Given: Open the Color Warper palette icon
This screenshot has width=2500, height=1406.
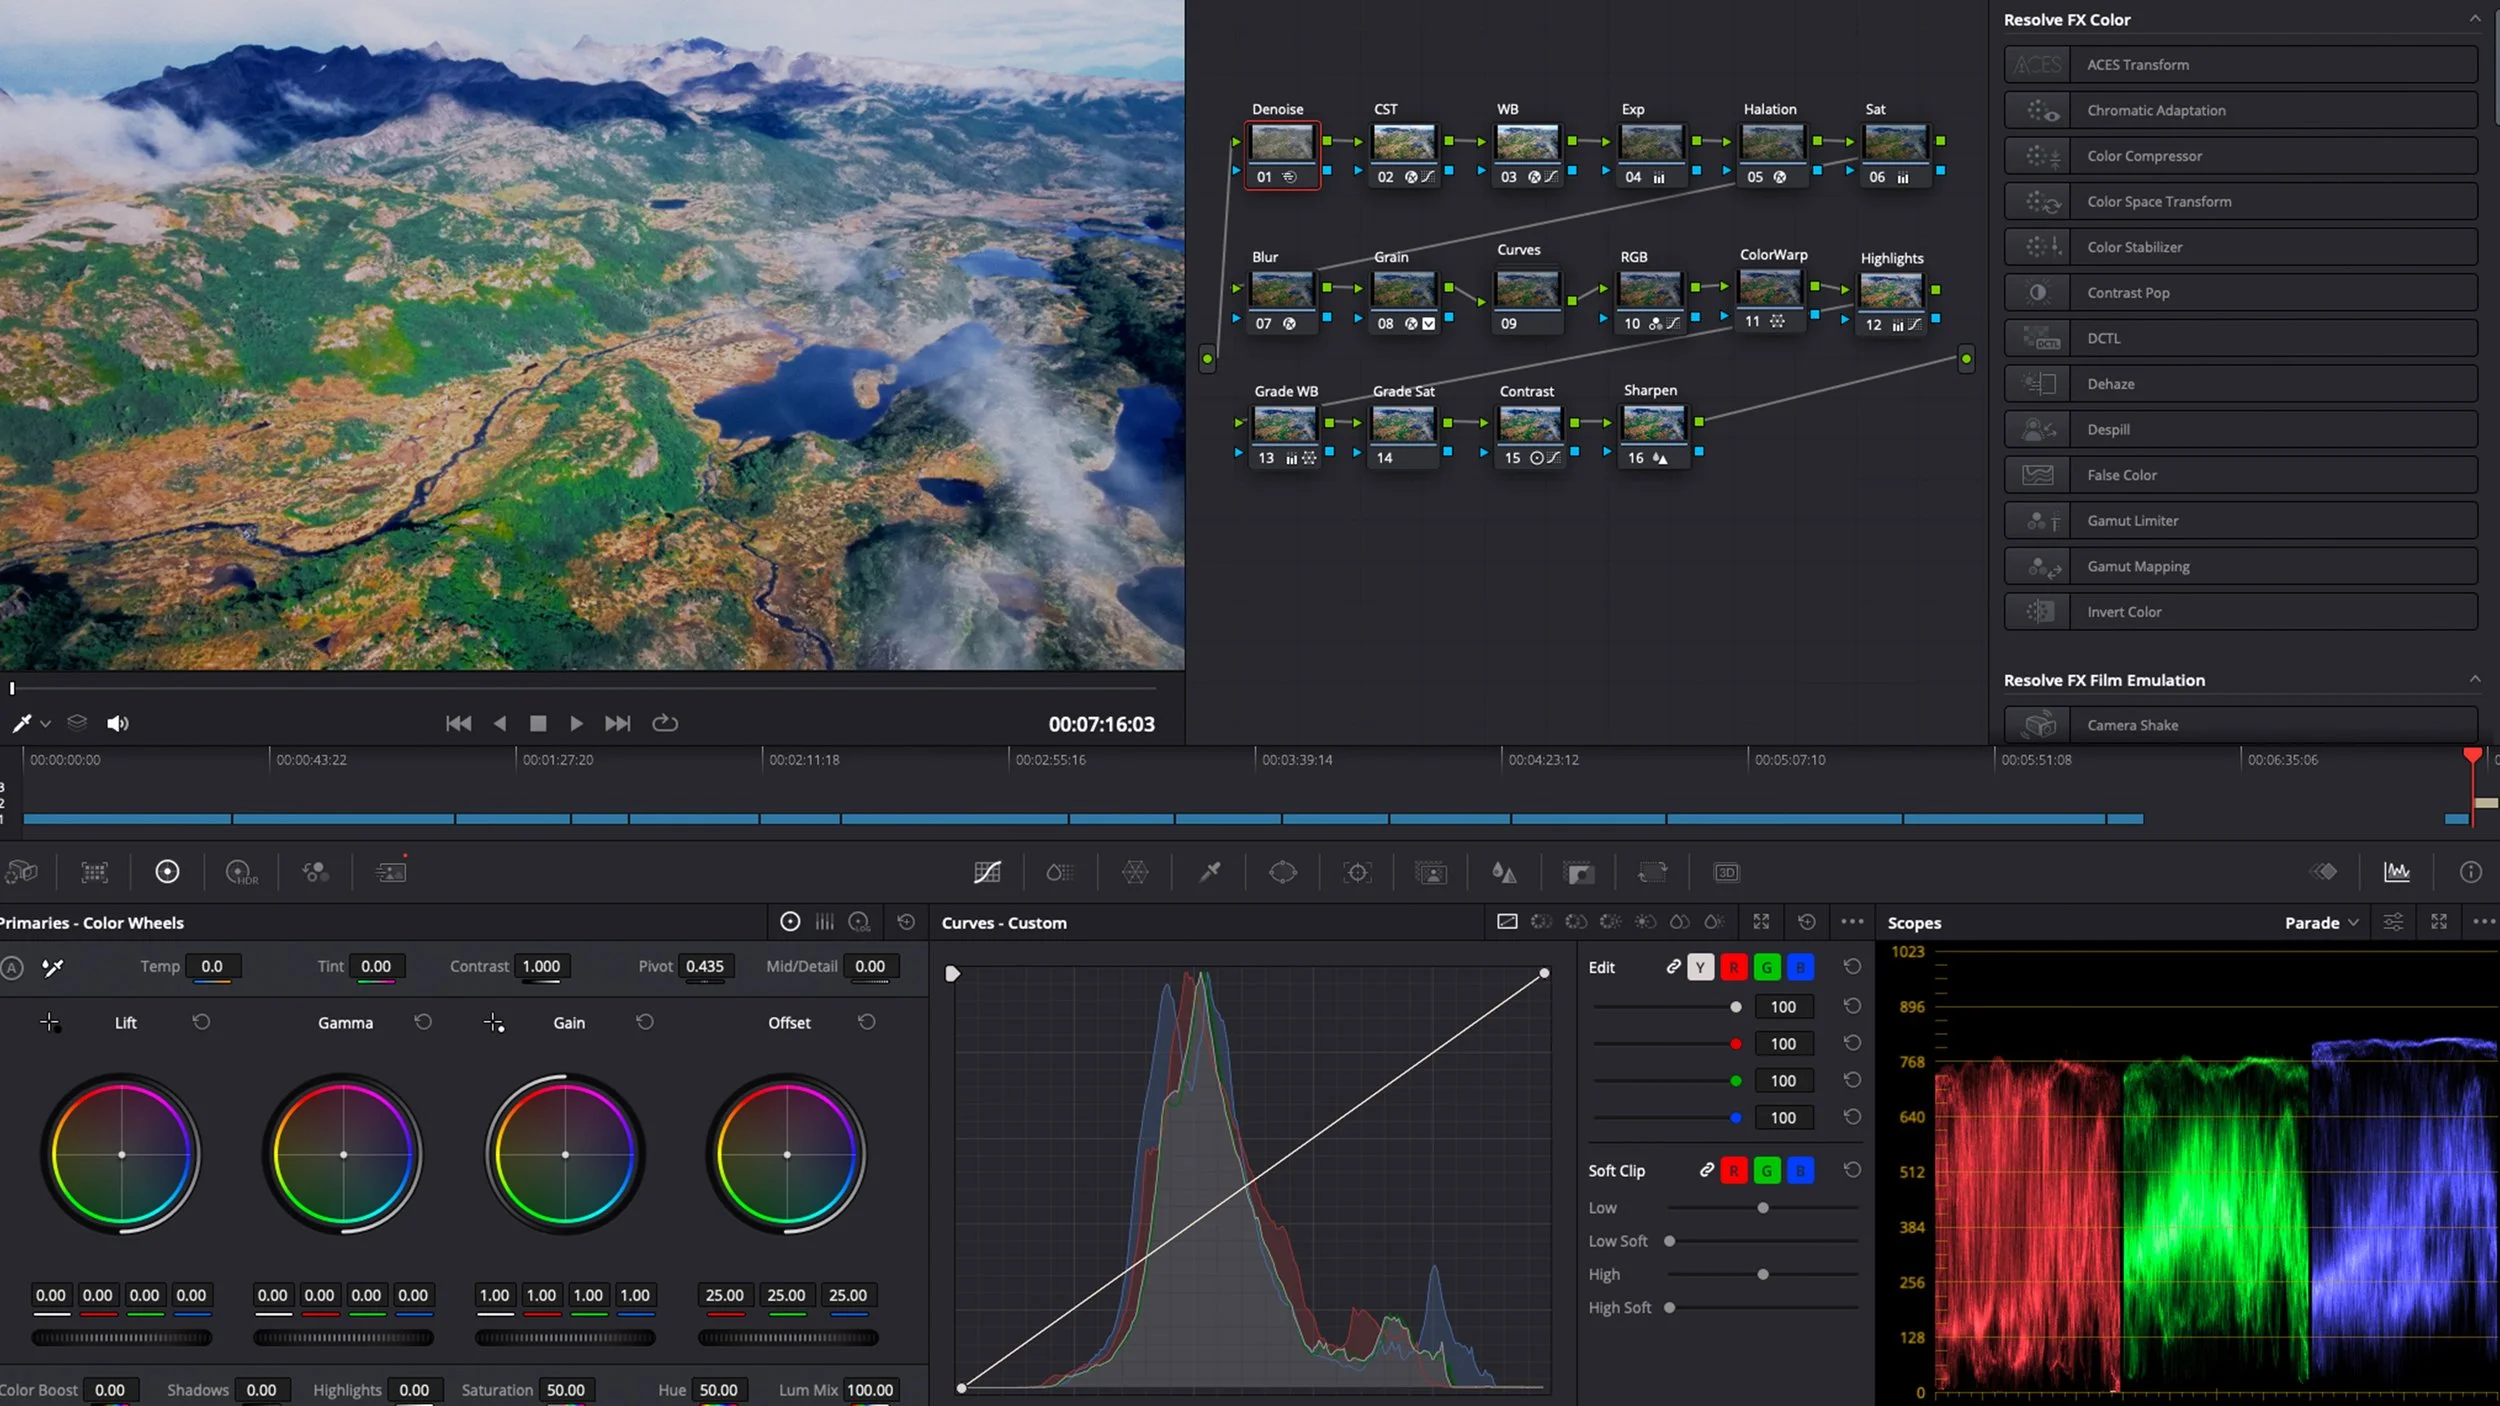Looking at the screenshot, I should pyautogui.click(x=1134, y=872).
